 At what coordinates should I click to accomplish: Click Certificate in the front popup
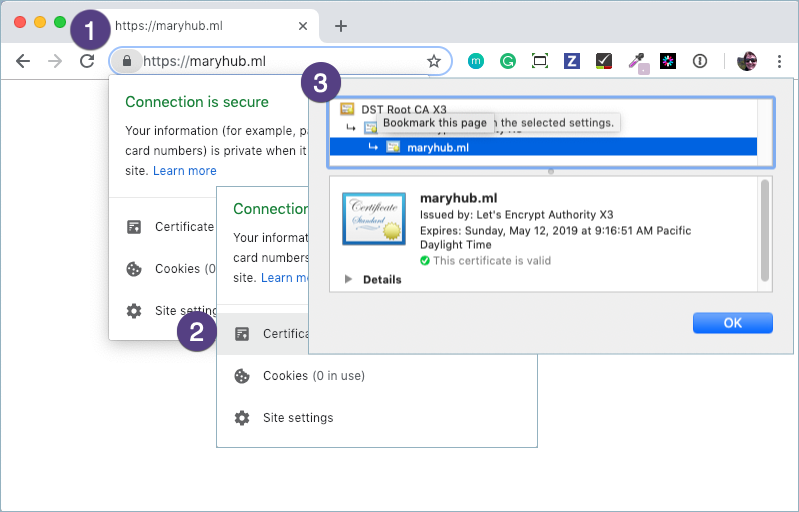pos(263,334)
